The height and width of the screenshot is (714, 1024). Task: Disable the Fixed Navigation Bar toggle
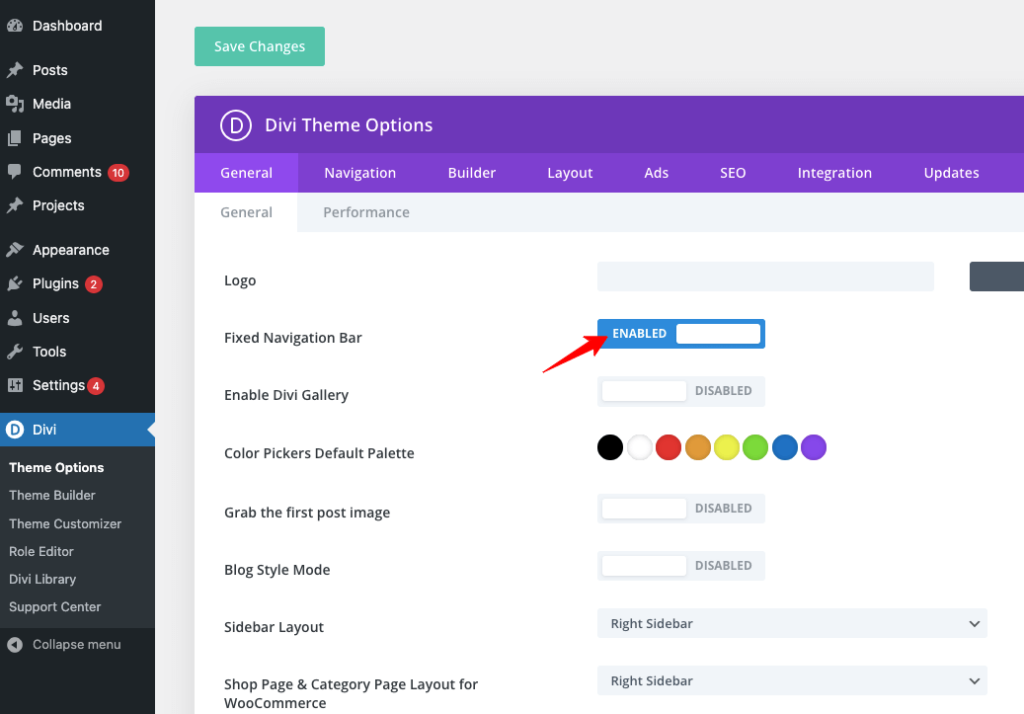[681, 334]
